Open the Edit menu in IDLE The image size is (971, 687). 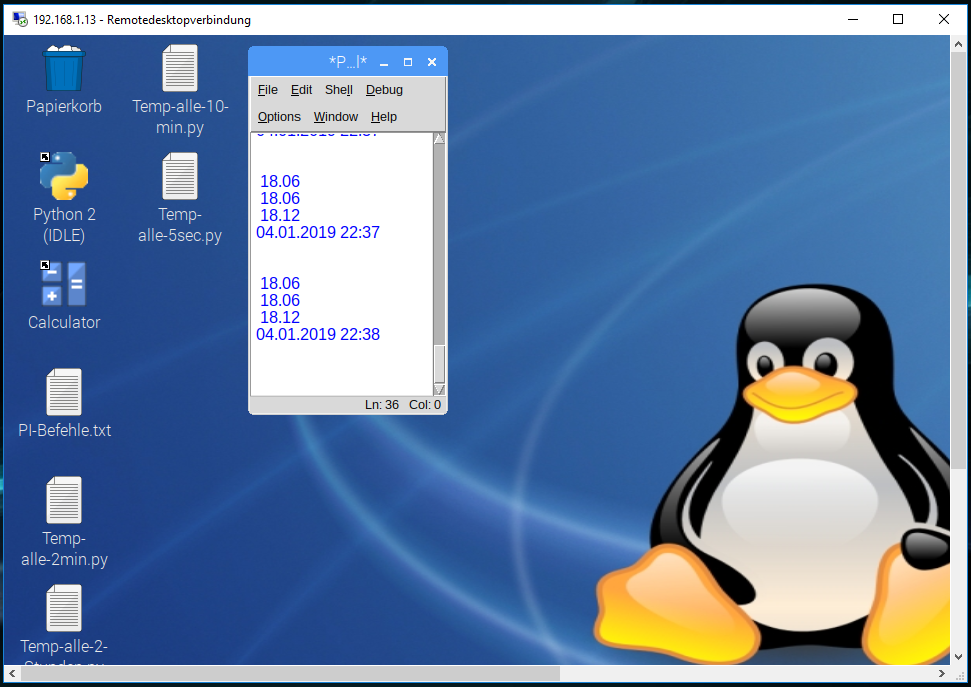coord(301,90)
